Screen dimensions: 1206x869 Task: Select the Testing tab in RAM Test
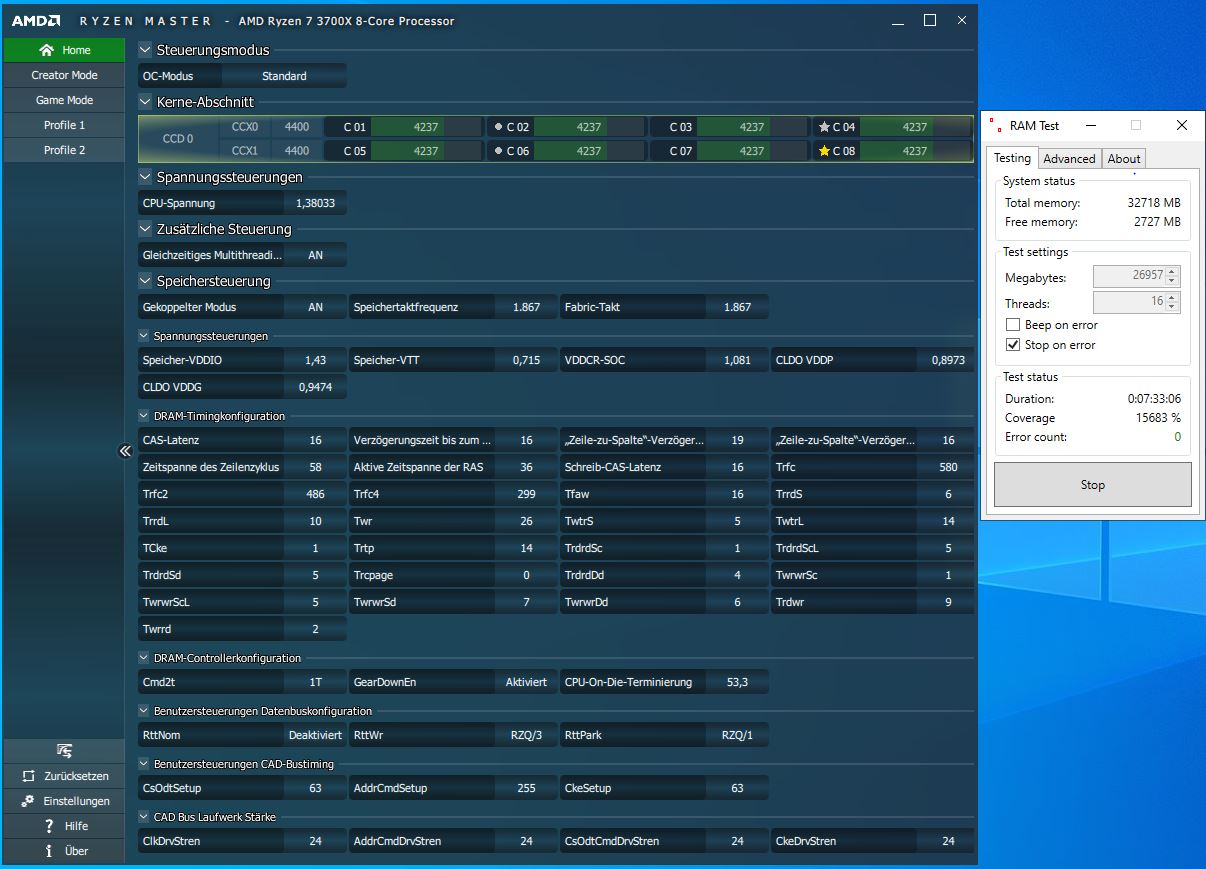(x=1012, y=158)
